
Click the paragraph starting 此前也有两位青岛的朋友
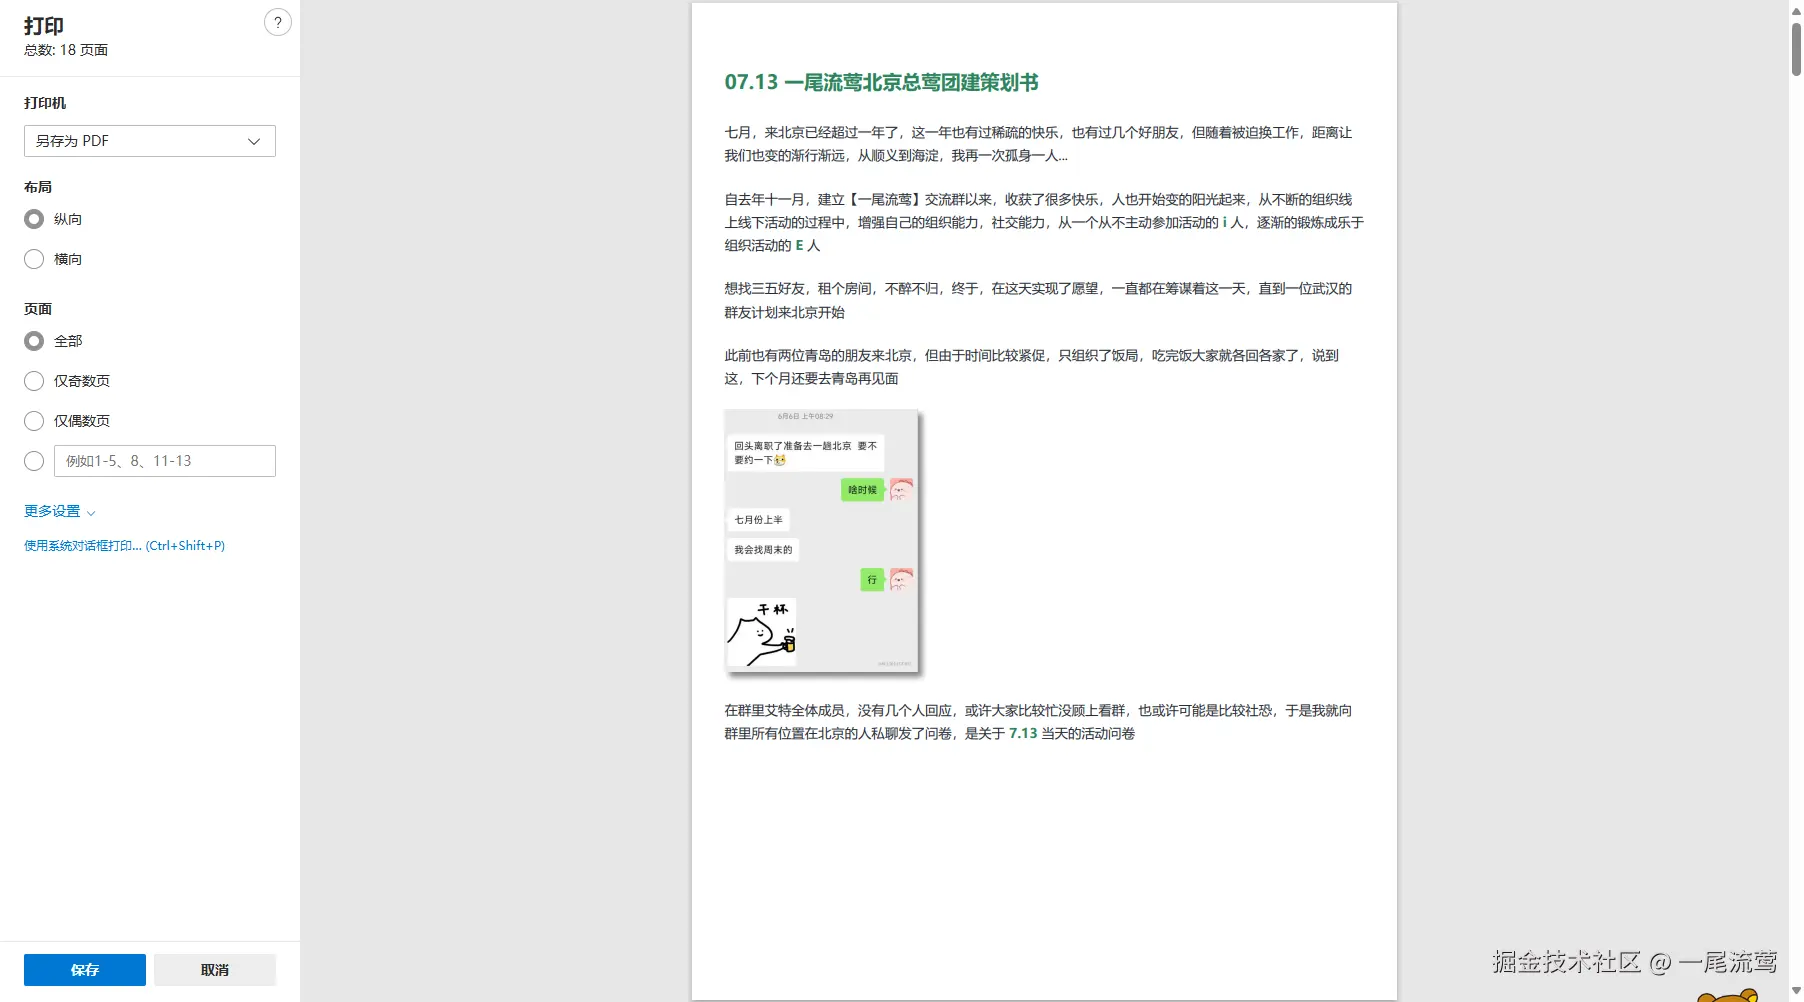(x=1031, y=367)
